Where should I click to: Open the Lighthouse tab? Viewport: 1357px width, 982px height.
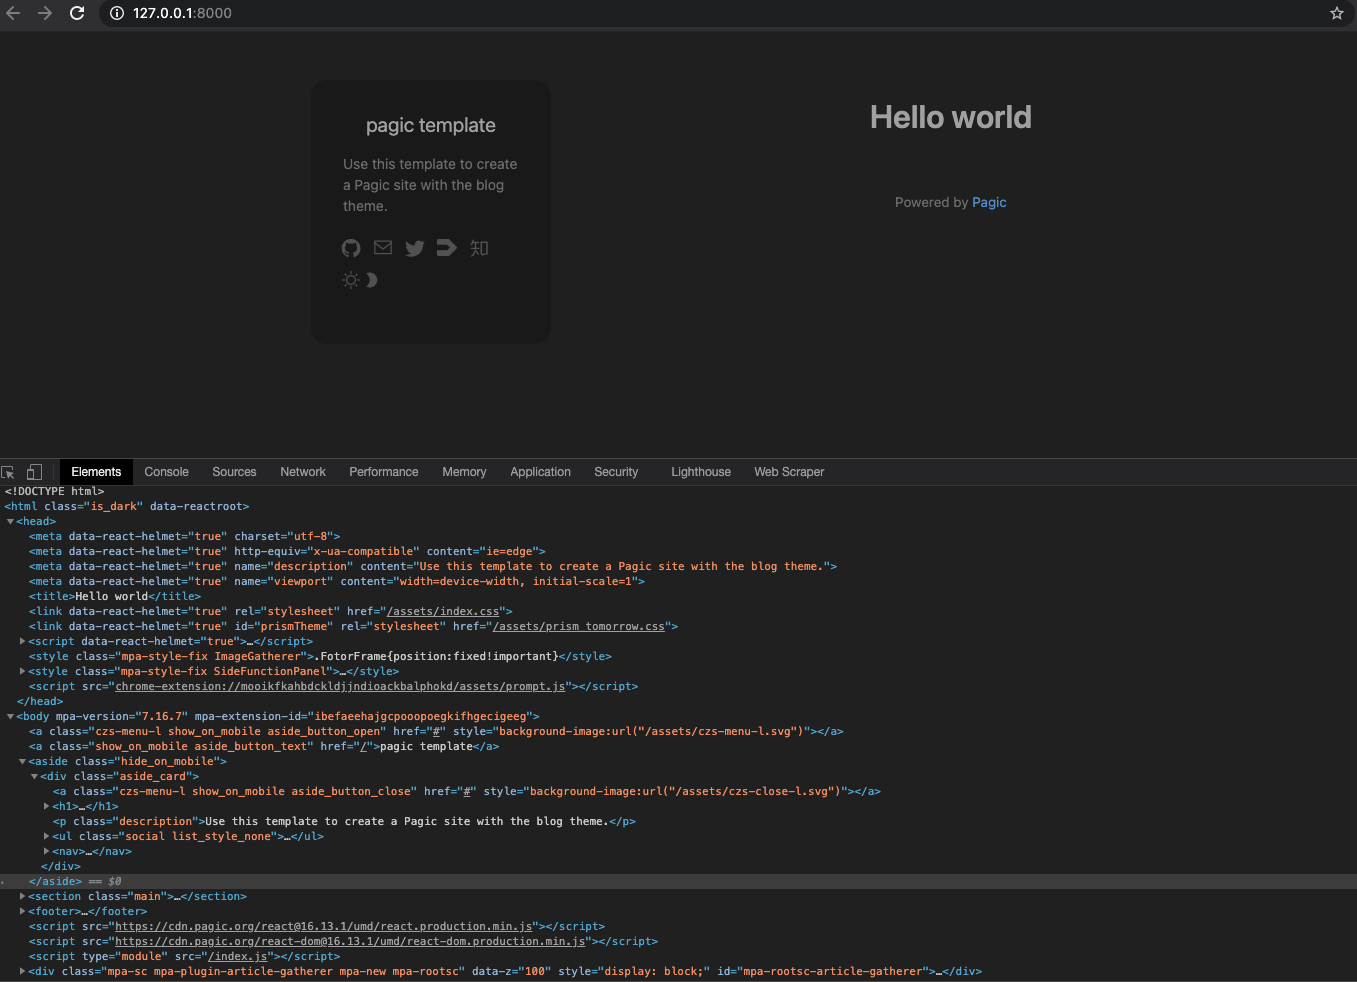click(701, 472)
